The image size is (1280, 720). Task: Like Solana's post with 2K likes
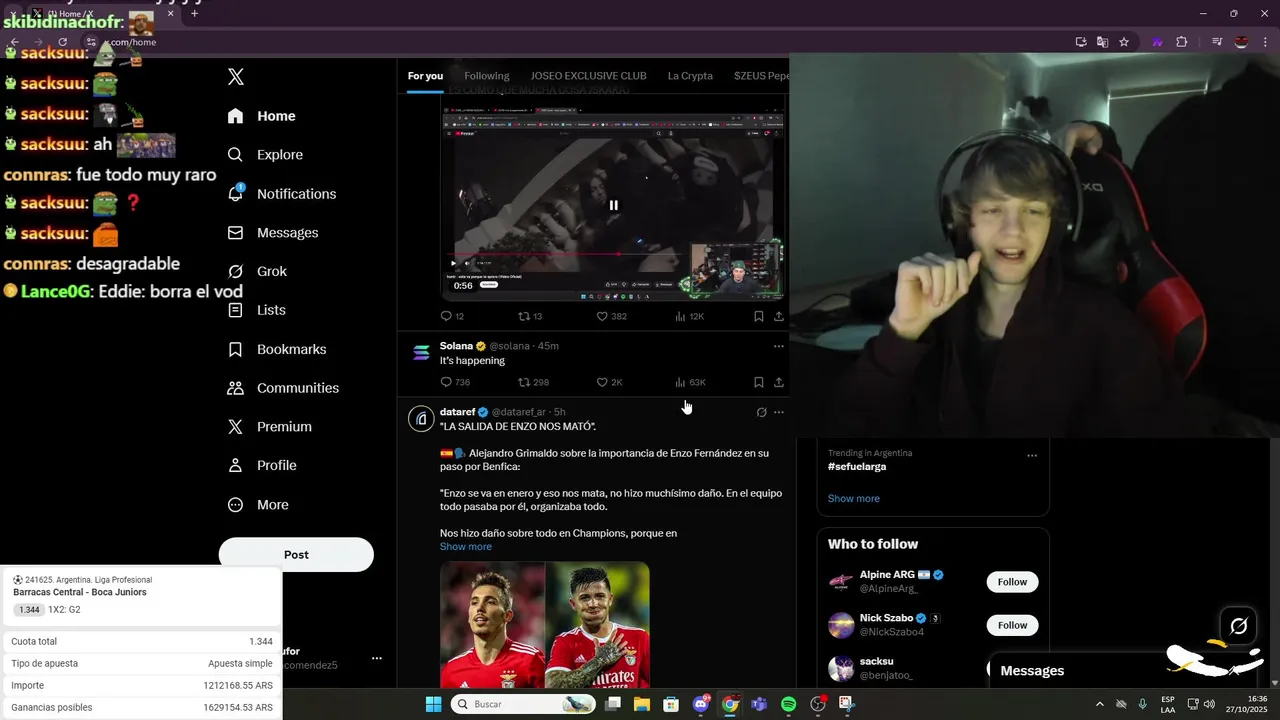609,382
